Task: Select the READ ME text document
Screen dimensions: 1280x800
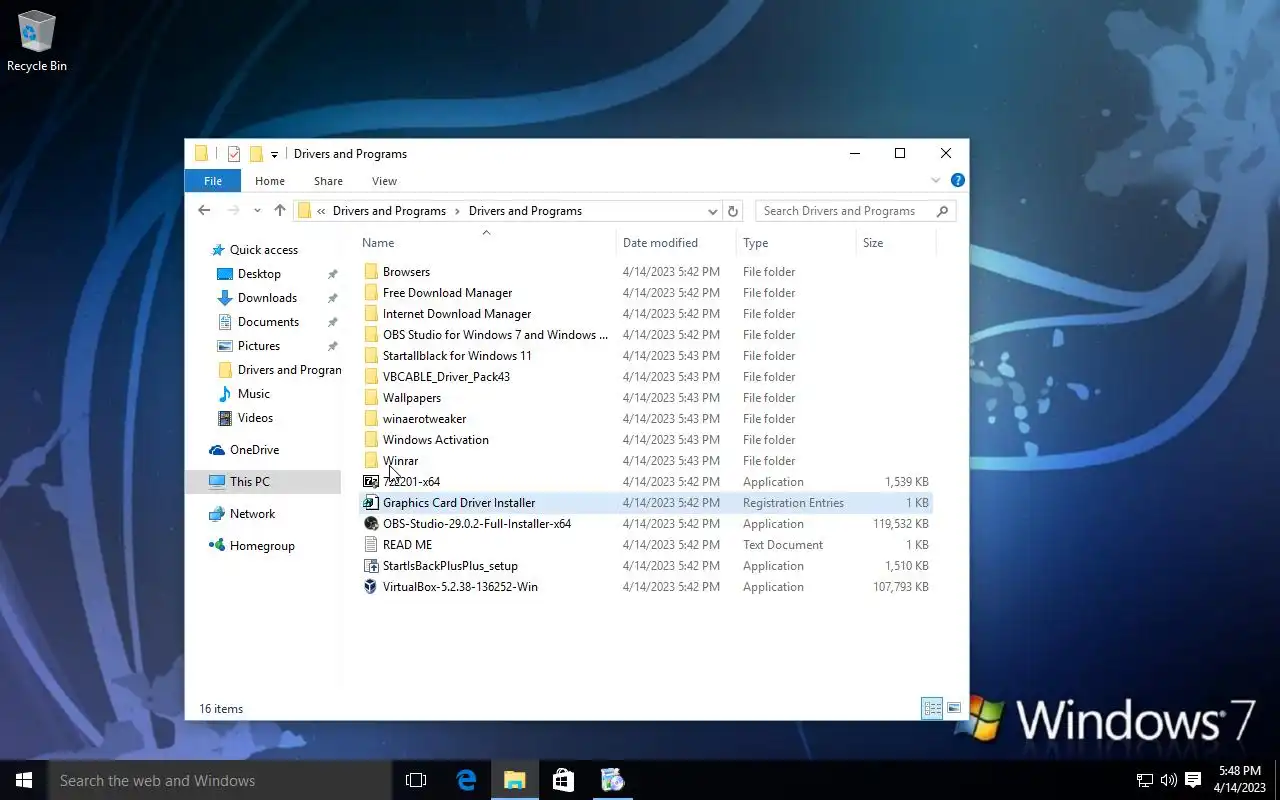Action: pos(407,545)
